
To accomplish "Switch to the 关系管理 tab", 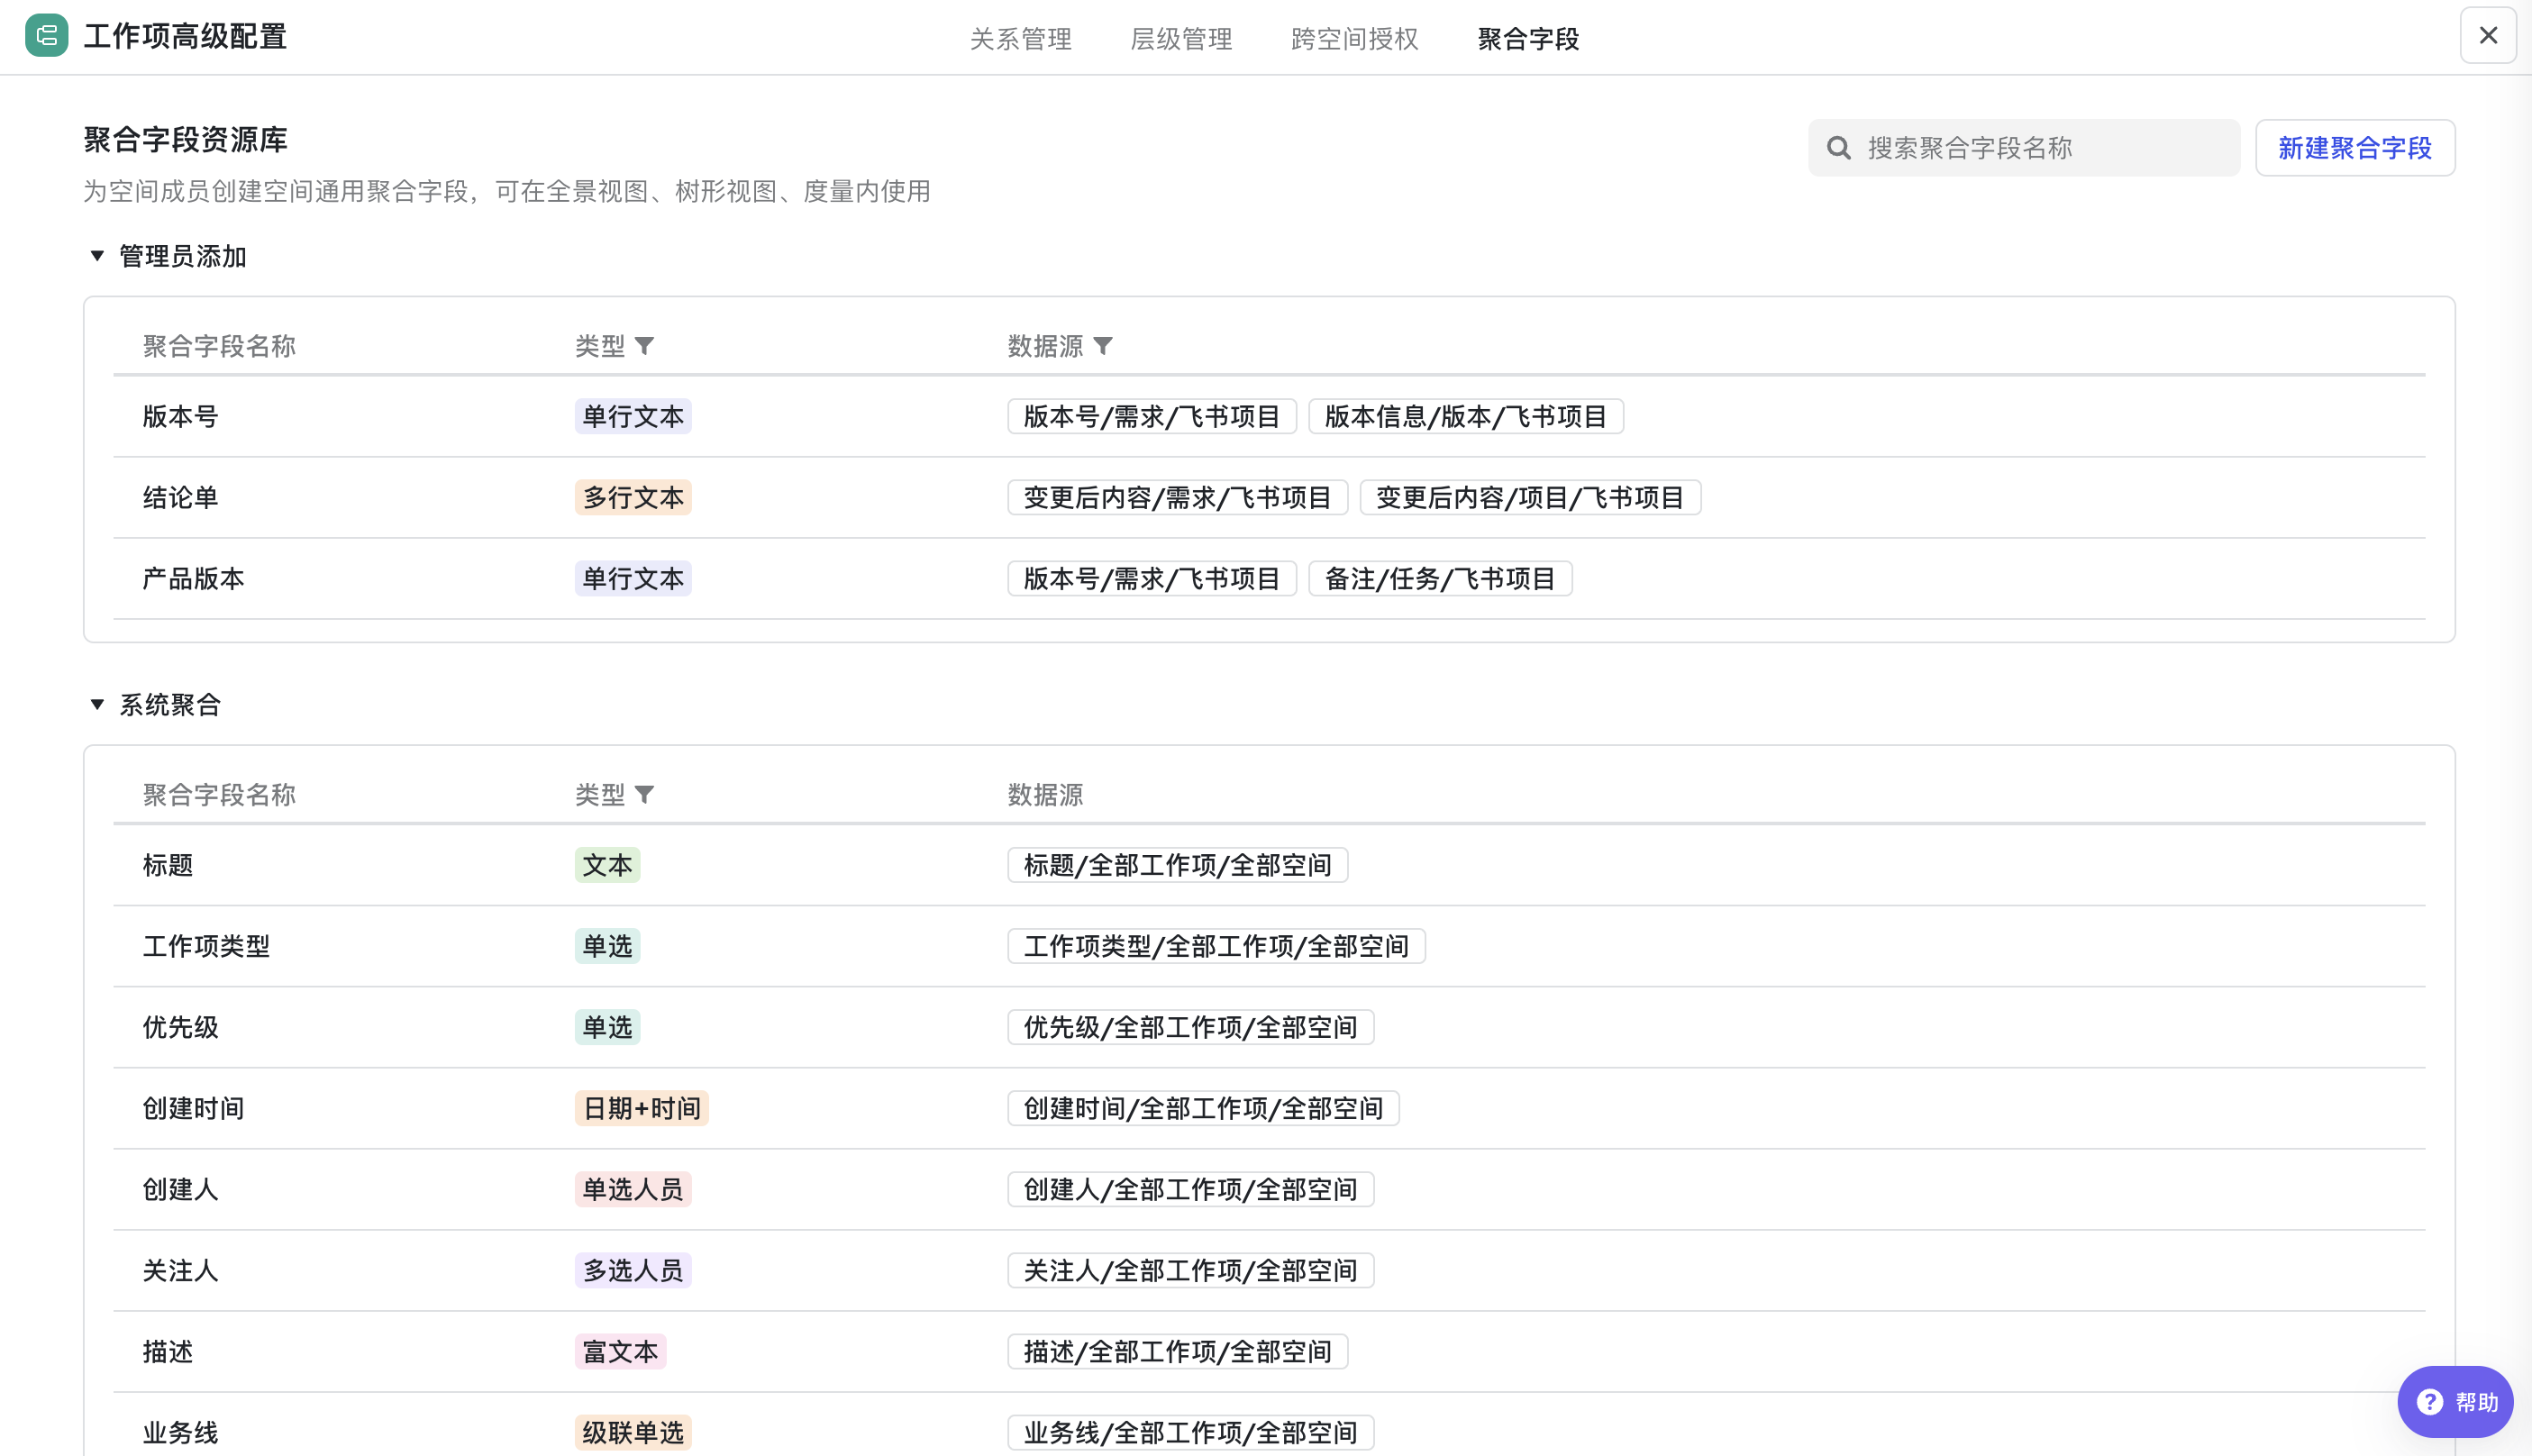I will pyautogui.click(x=1021, y=39).
